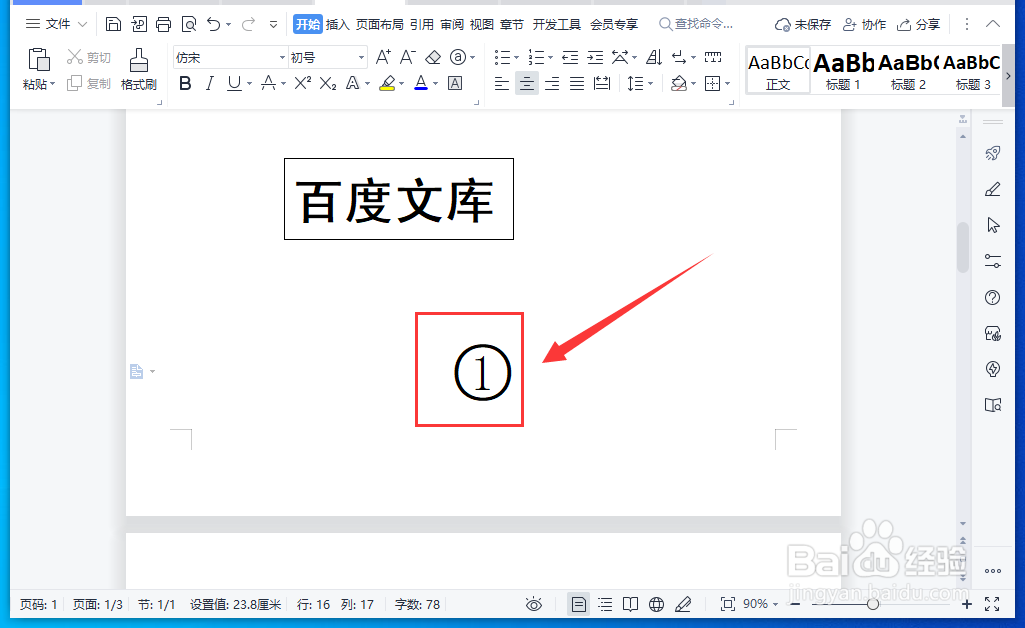Align text to the right

(552, 83)
